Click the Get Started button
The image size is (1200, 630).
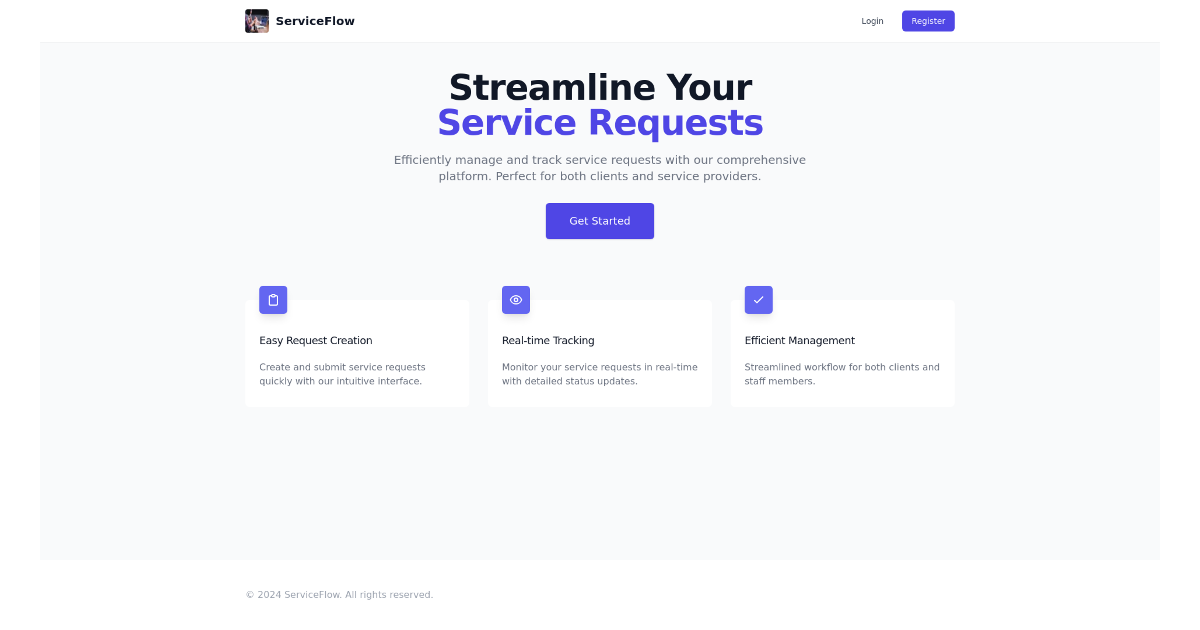600,221
